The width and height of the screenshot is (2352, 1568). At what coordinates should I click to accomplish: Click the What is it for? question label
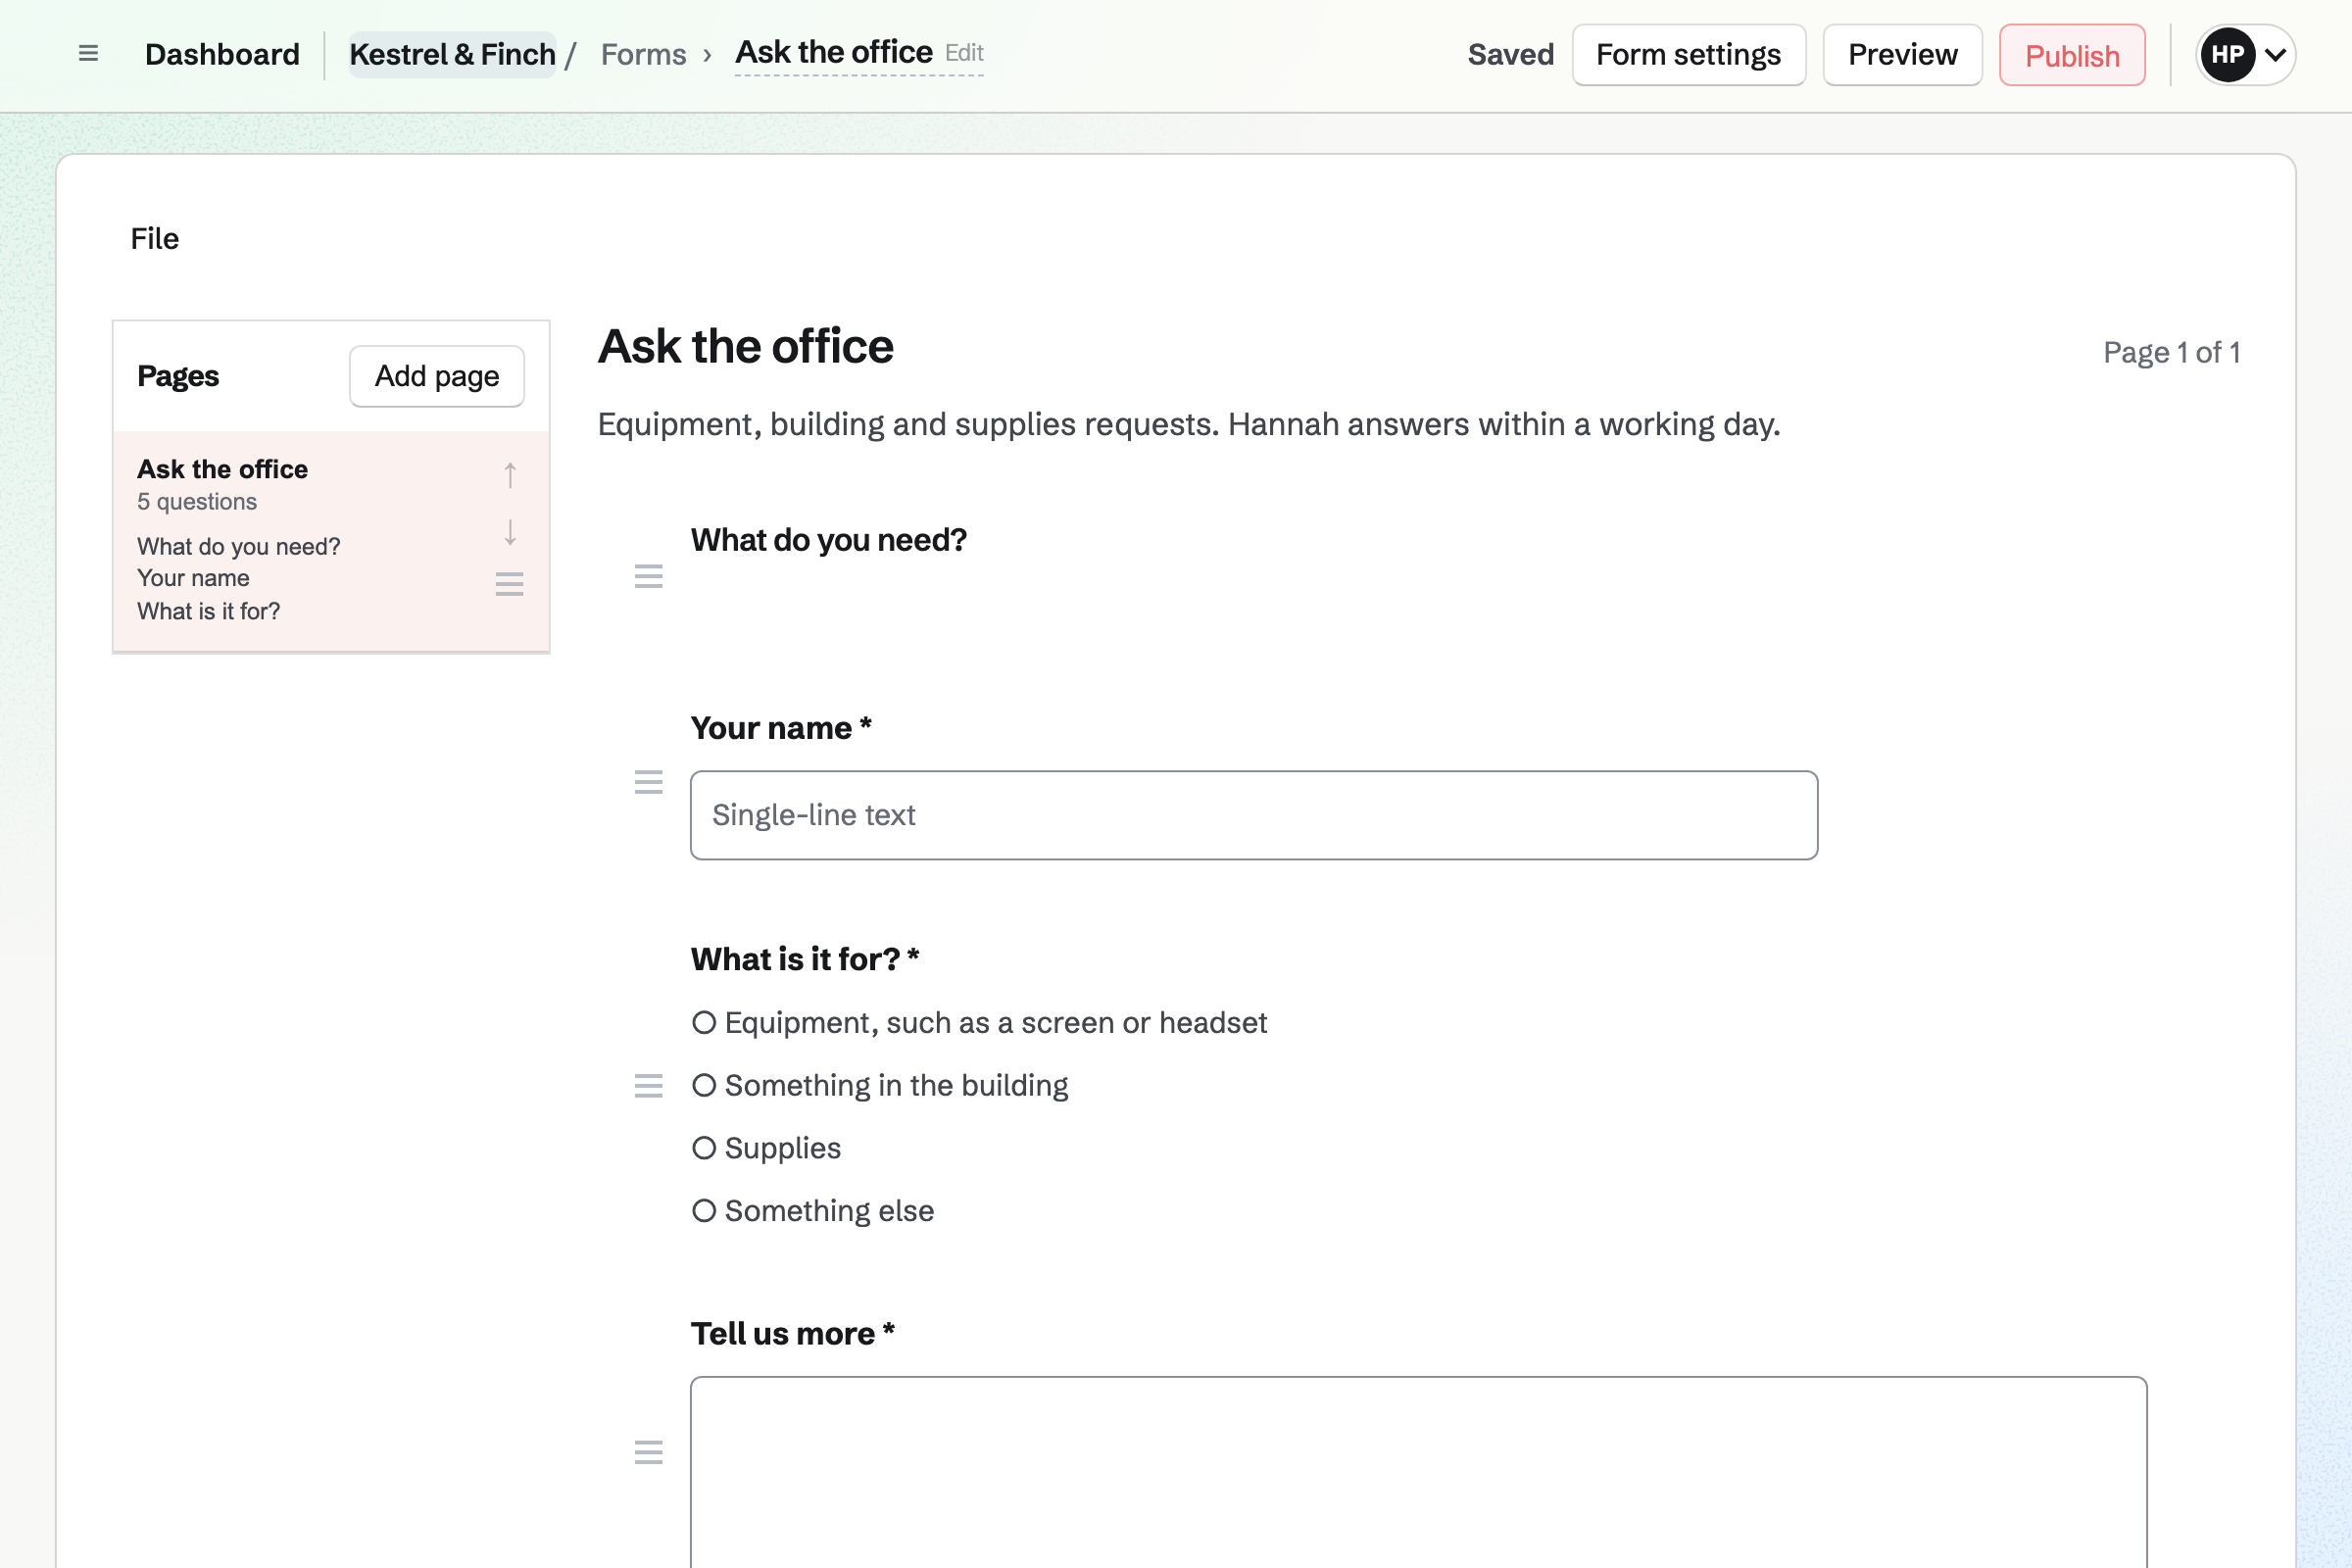[805, 959]
